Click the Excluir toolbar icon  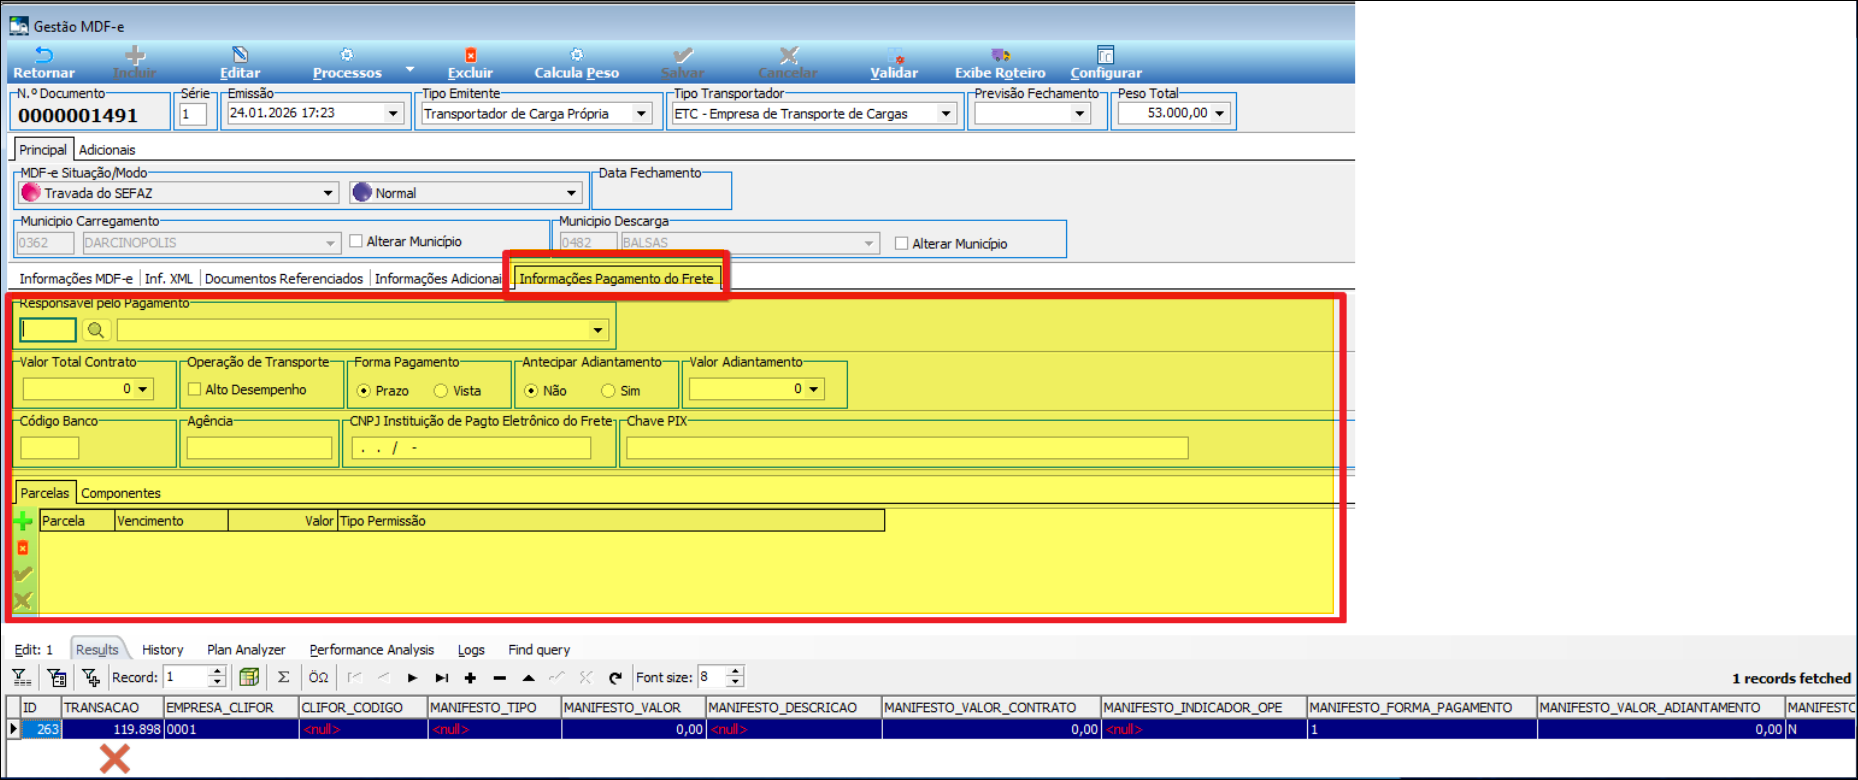470,56
